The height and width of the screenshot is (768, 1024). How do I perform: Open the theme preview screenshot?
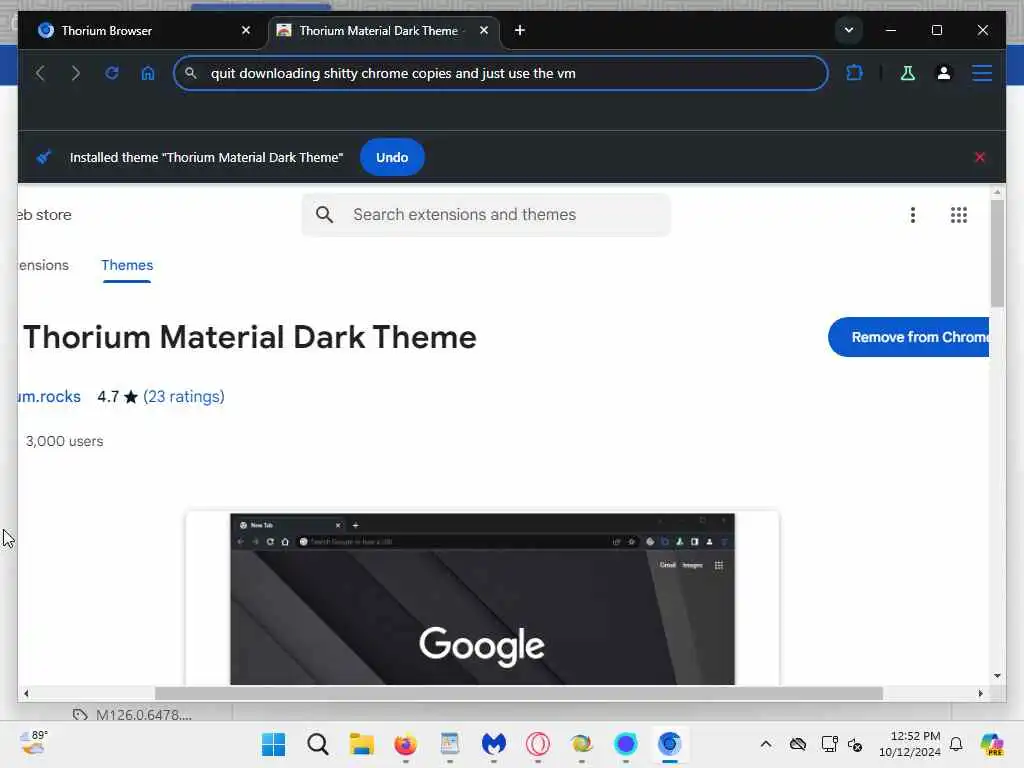coord(483,599)
